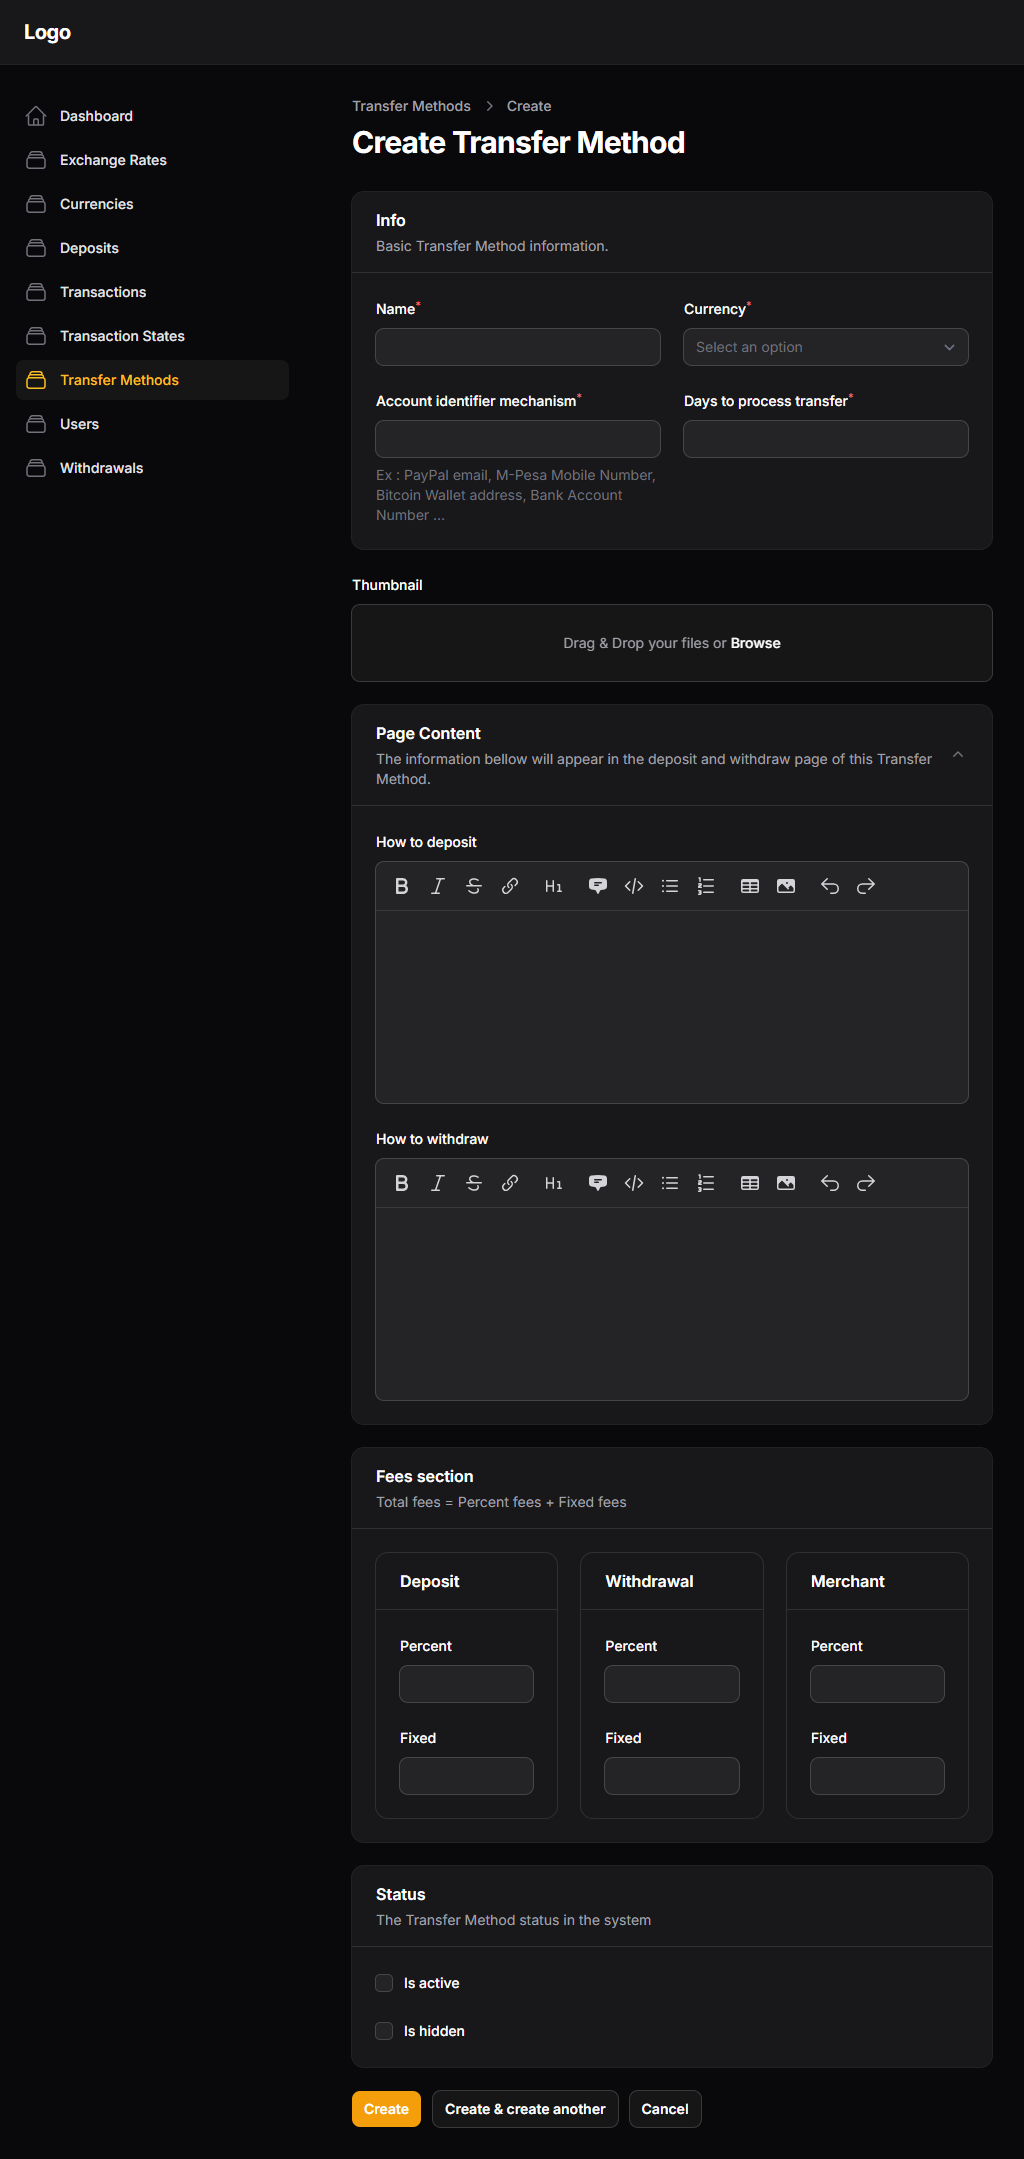This screenshot has height=2159, width=1024.
Task: Apply italic in How to deposit editor
Action: click(438, 886)
